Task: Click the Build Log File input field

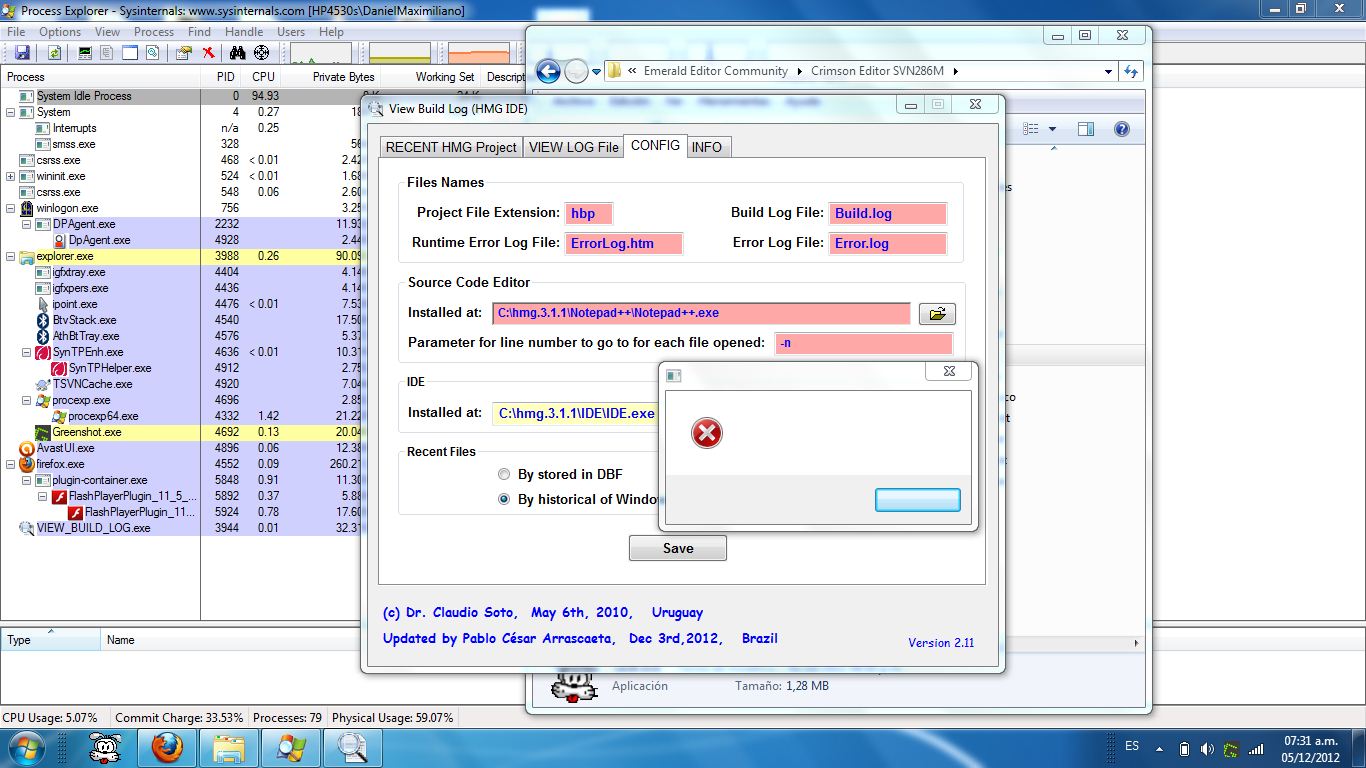Action: tap(888, 213)
